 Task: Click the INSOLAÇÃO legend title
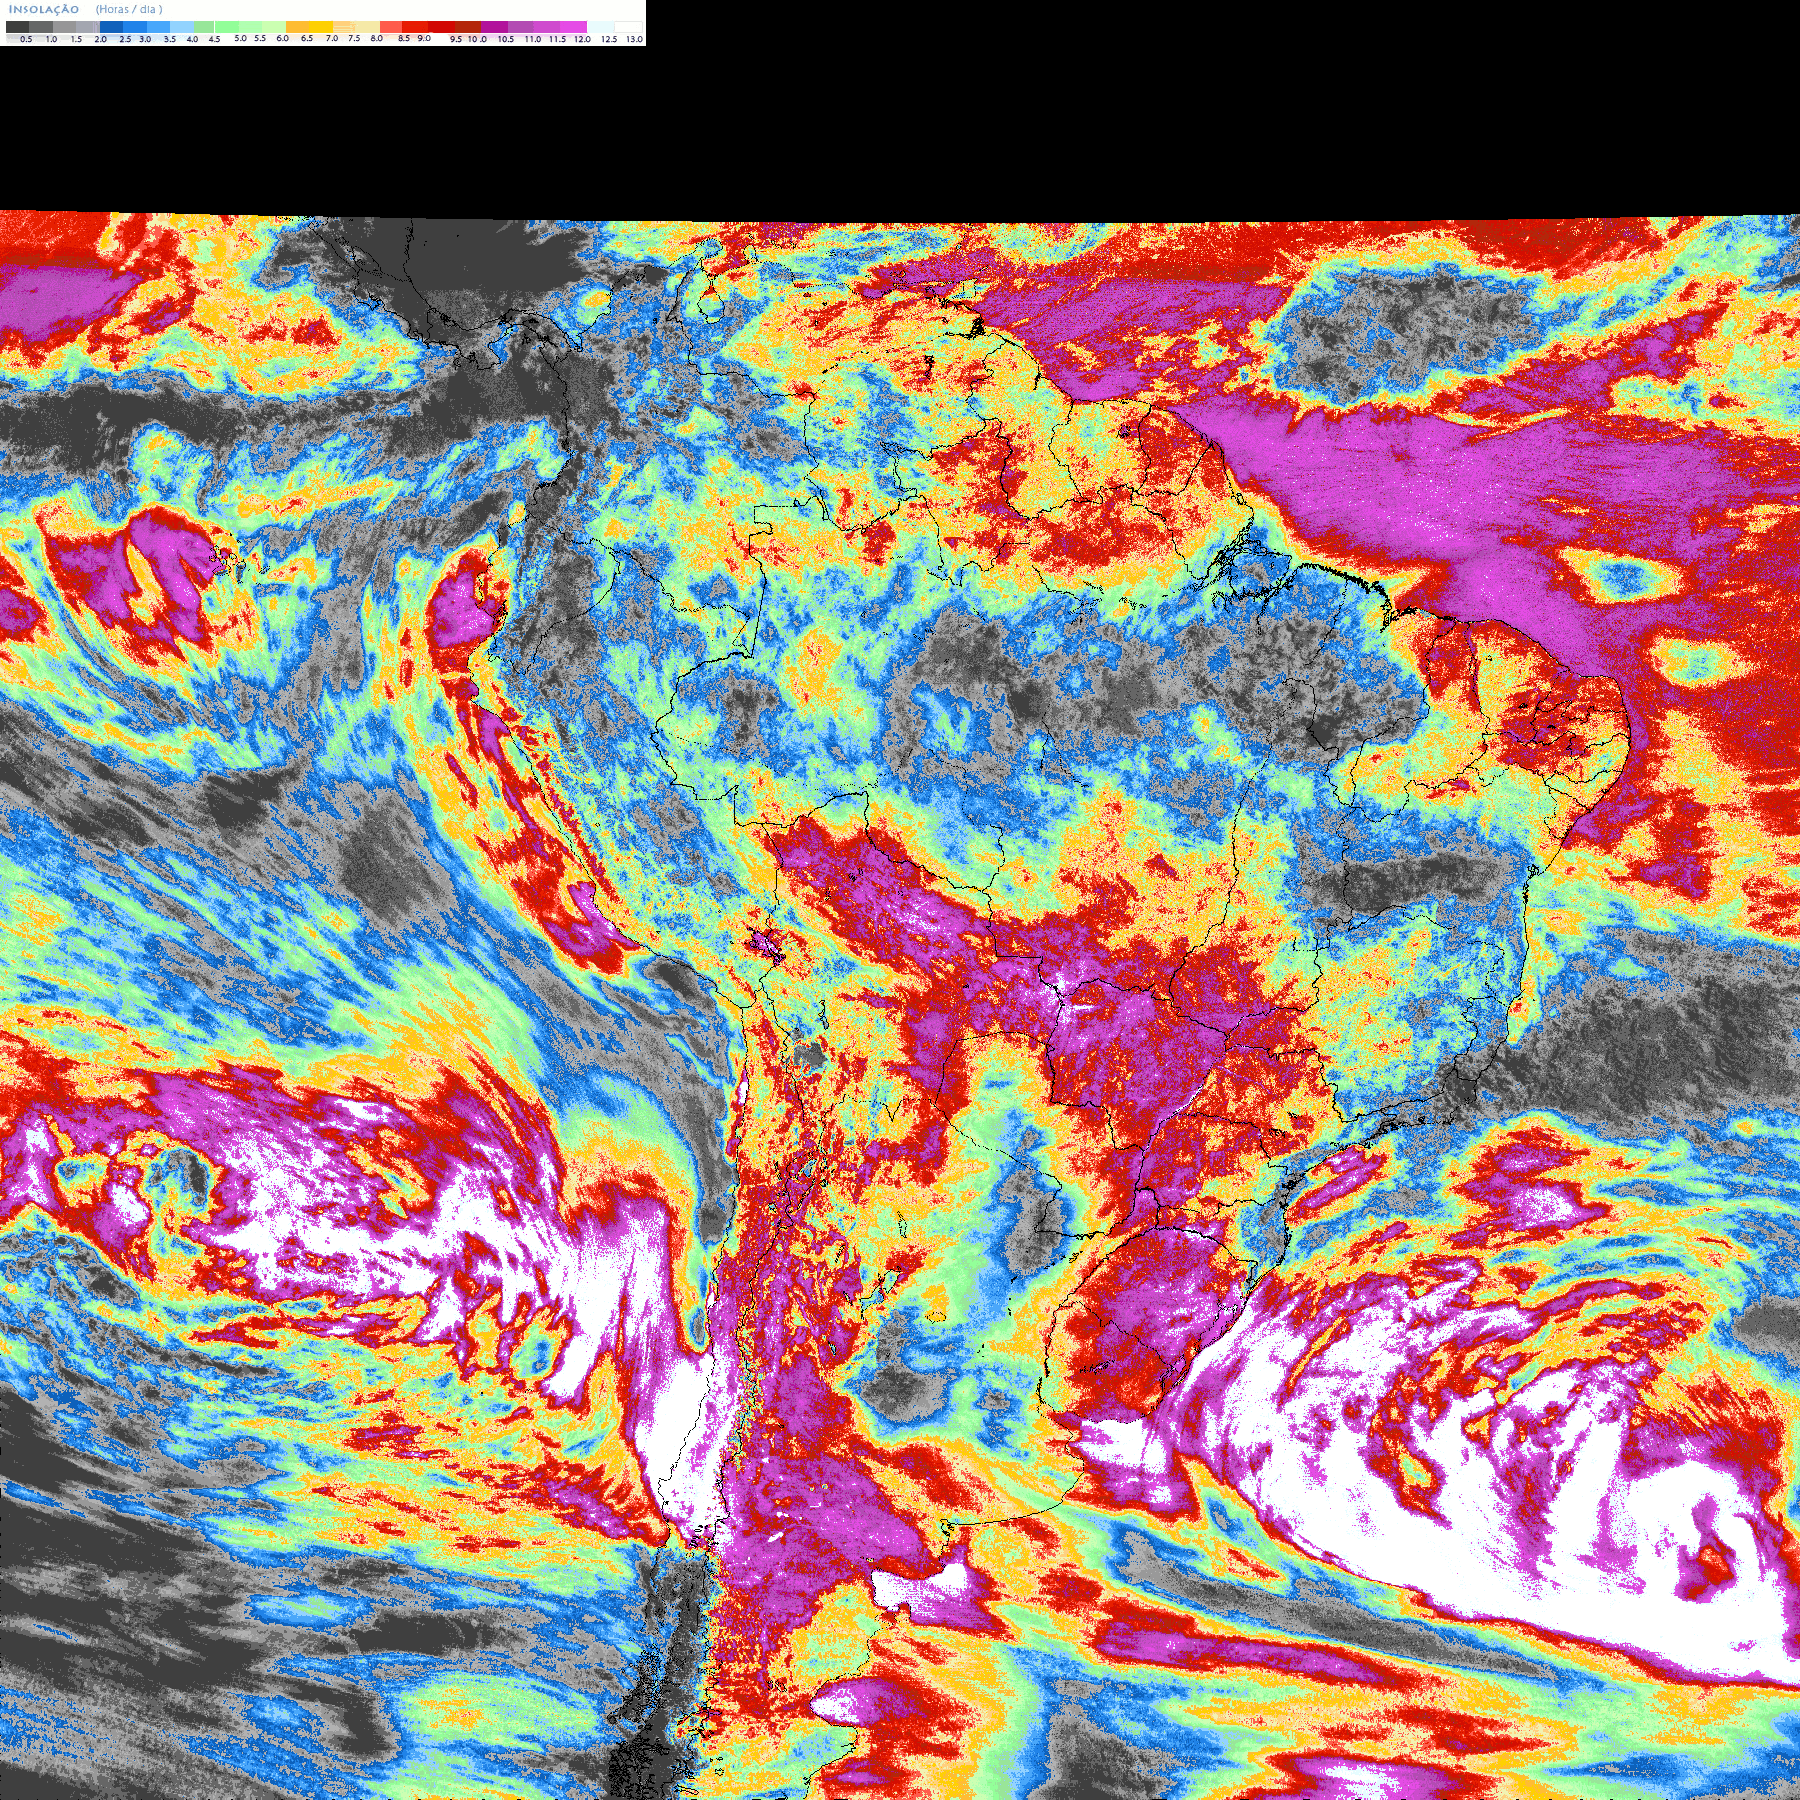[44, 9]
